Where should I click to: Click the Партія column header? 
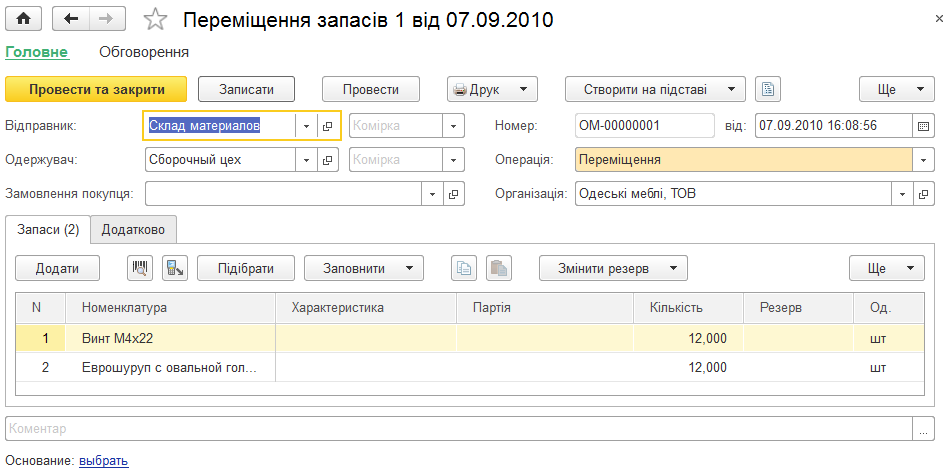[x=545, y=307]
